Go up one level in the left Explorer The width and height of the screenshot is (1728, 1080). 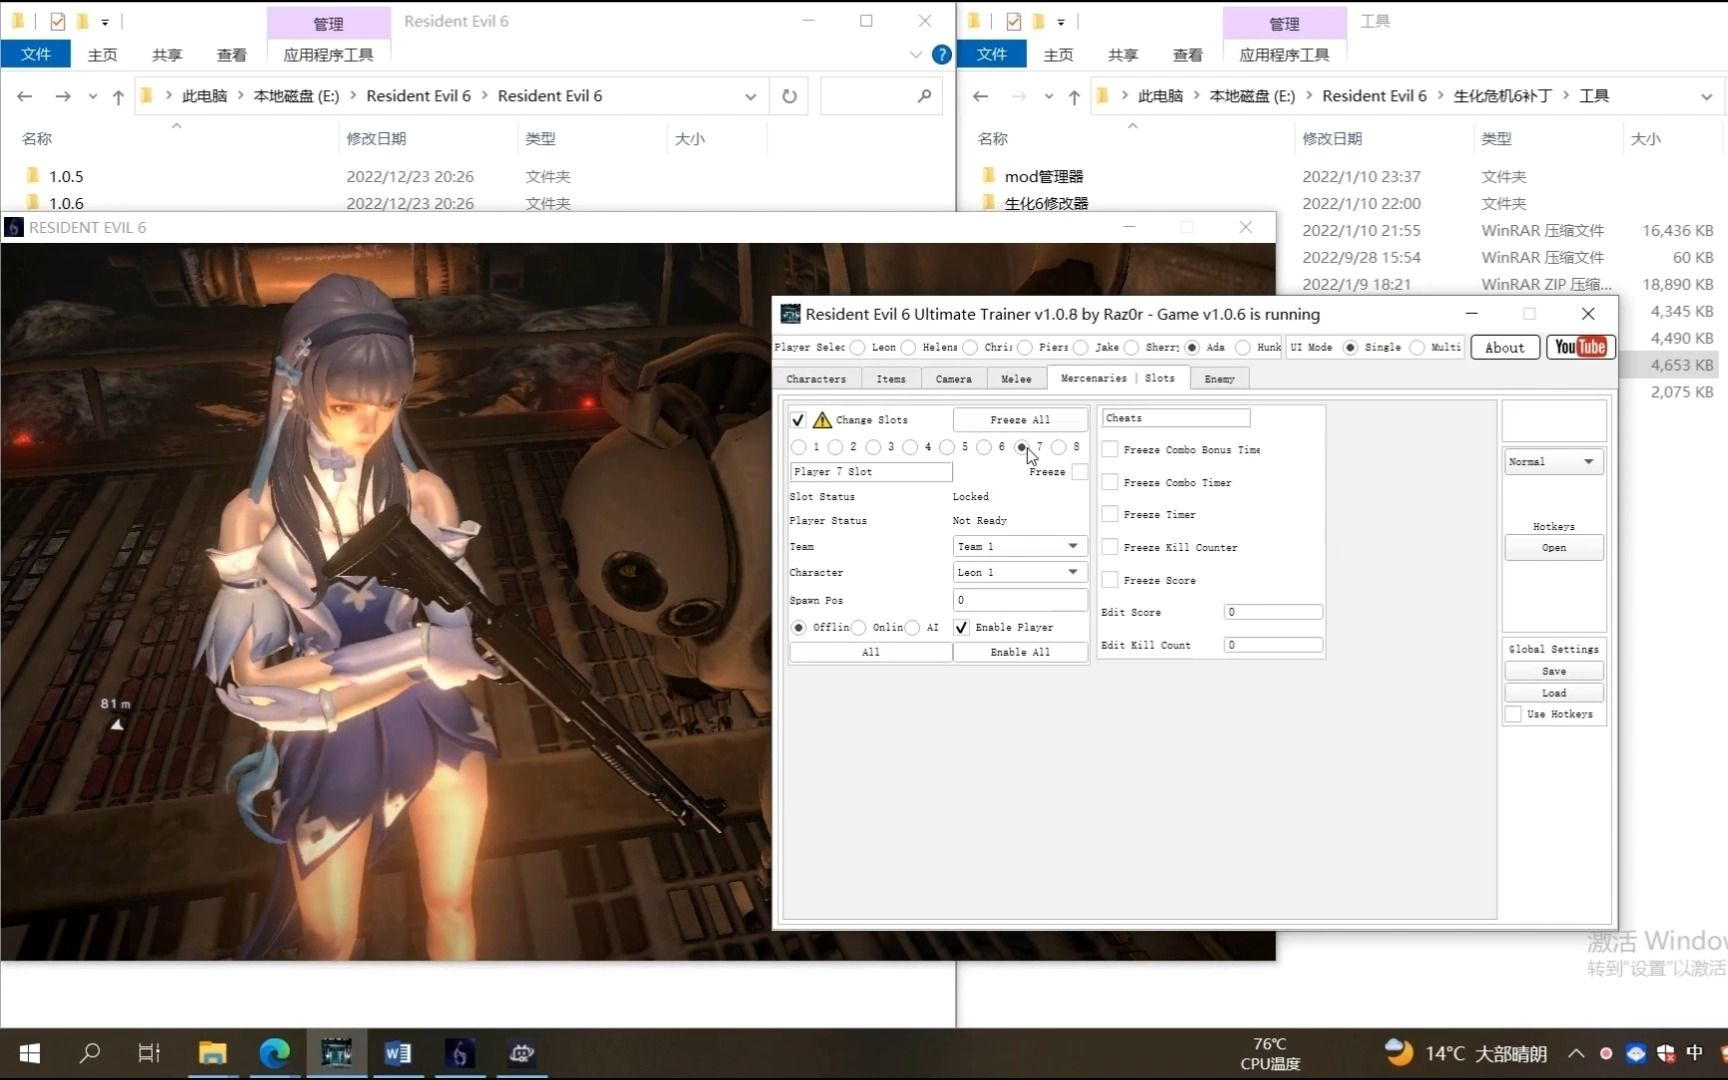pyautogui.click(x=118, y=96)
